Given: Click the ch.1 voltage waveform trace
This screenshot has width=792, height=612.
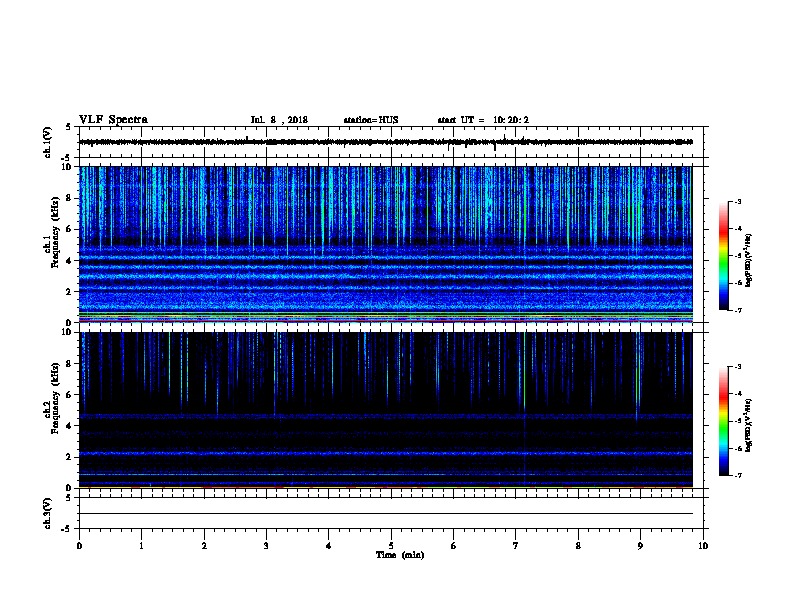Looking at the screenshot, I should 386,142.
